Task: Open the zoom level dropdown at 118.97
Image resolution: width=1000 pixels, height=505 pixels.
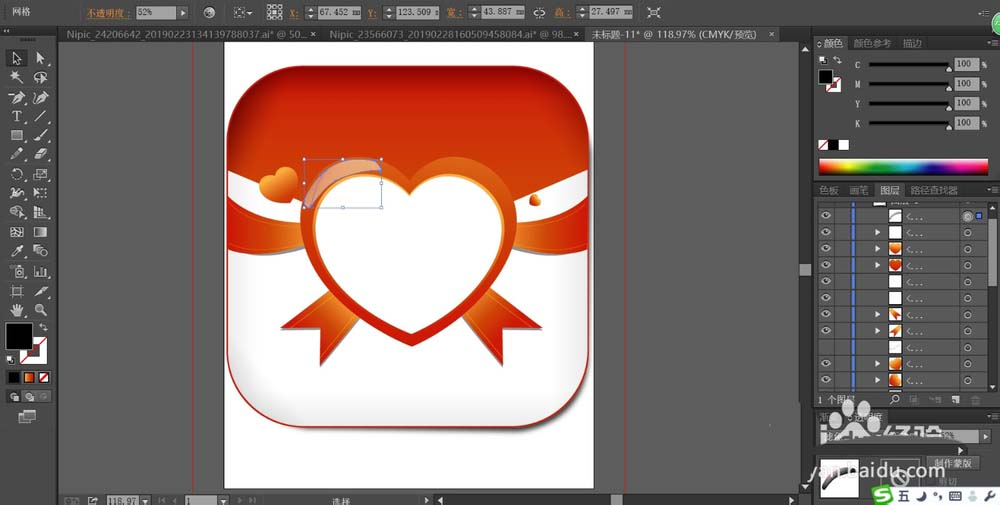Action: pos(145,501)
